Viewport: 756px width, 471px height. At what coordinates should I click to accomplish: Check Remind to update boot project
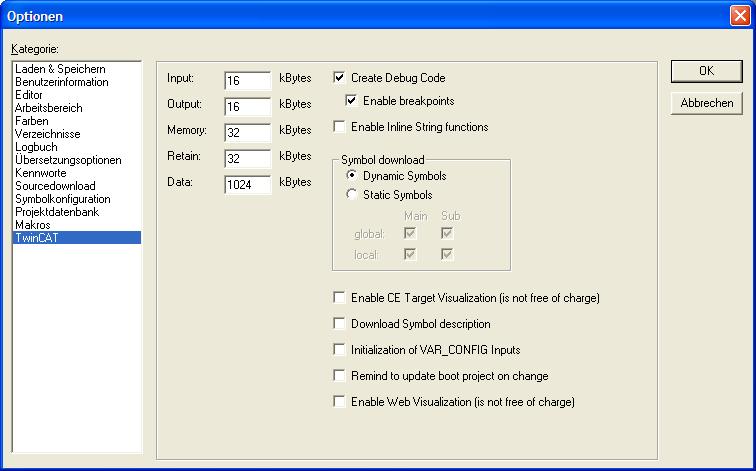339,376
